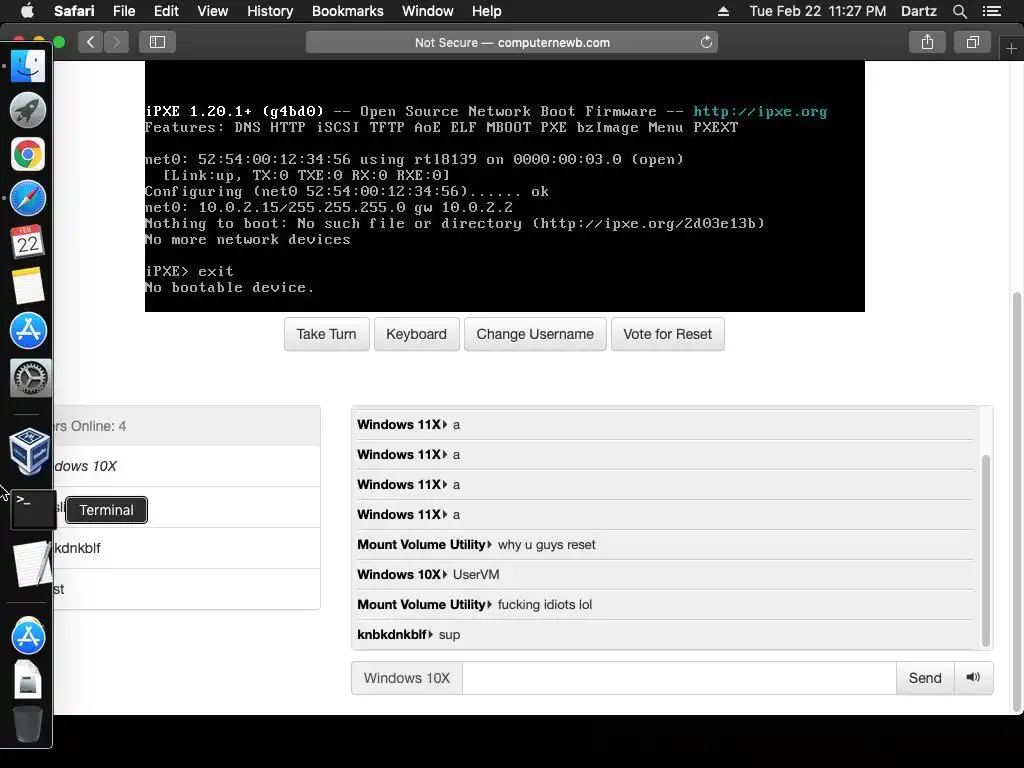Click Vote for Reset
The image size is (1024, 768).
pyautogui.click(x=667, y=334)
